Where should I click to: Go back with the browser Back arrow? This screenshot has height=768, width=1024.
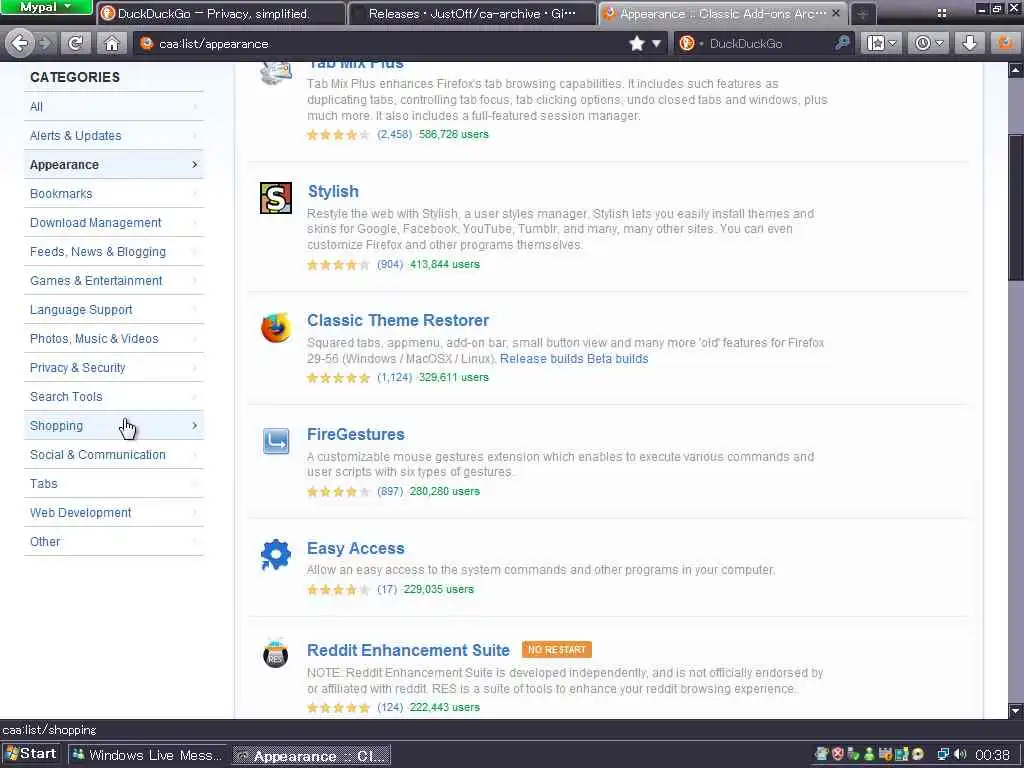tap(19, 44)
